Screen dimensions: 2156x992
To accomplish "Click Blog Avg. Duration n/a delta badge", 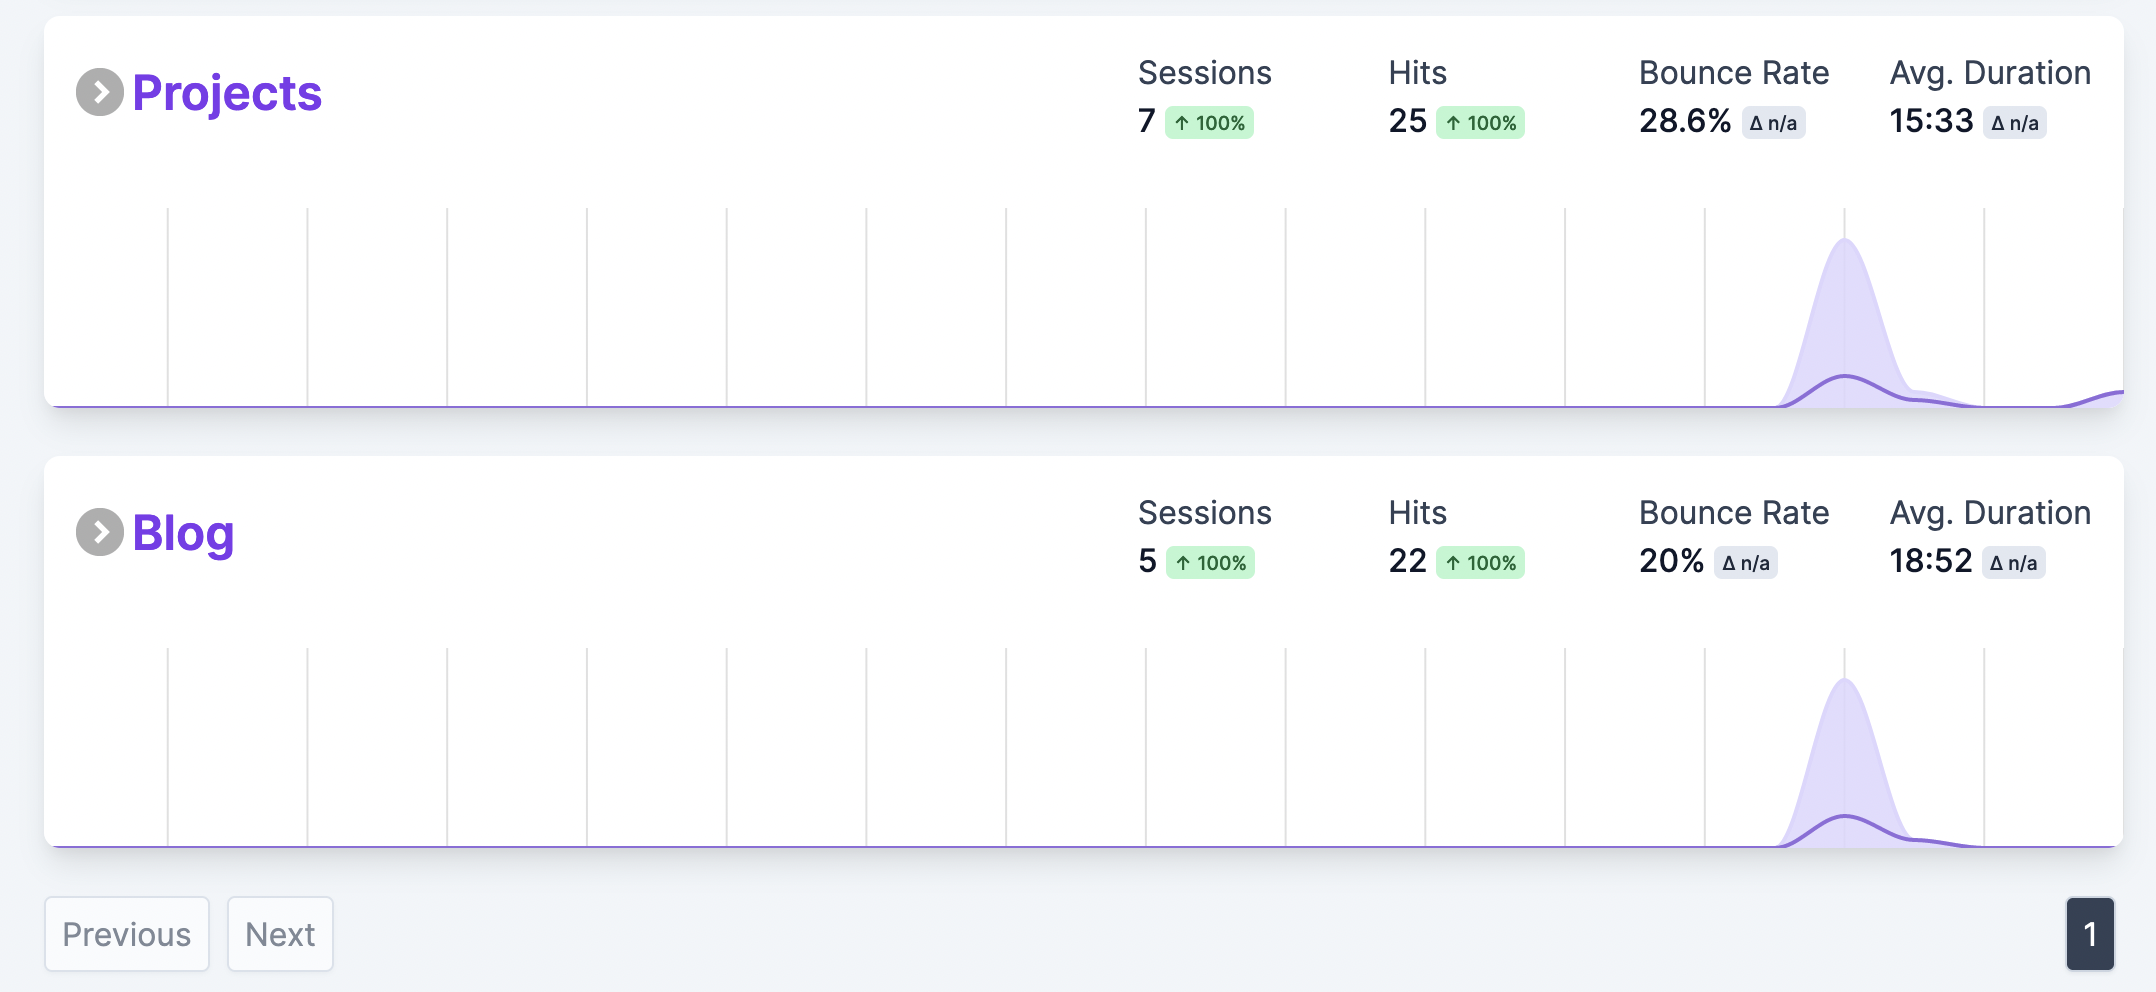I will (x=2013, y=563).
